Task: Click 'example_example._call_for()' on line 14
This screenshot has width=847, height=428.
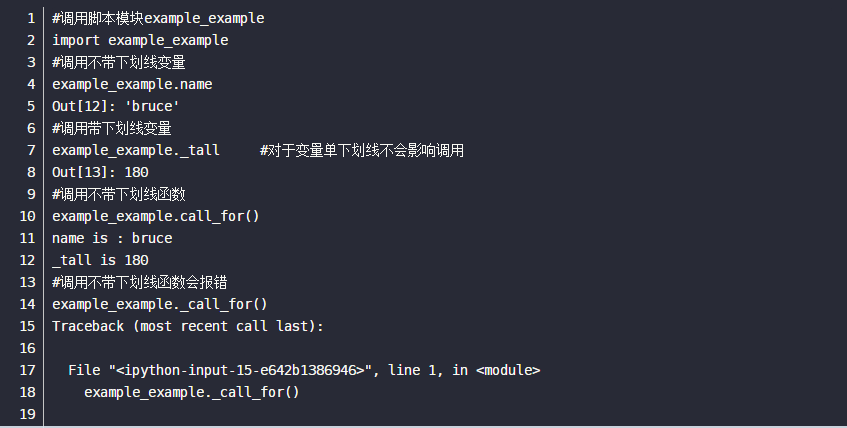Action: tap(160, 304)
